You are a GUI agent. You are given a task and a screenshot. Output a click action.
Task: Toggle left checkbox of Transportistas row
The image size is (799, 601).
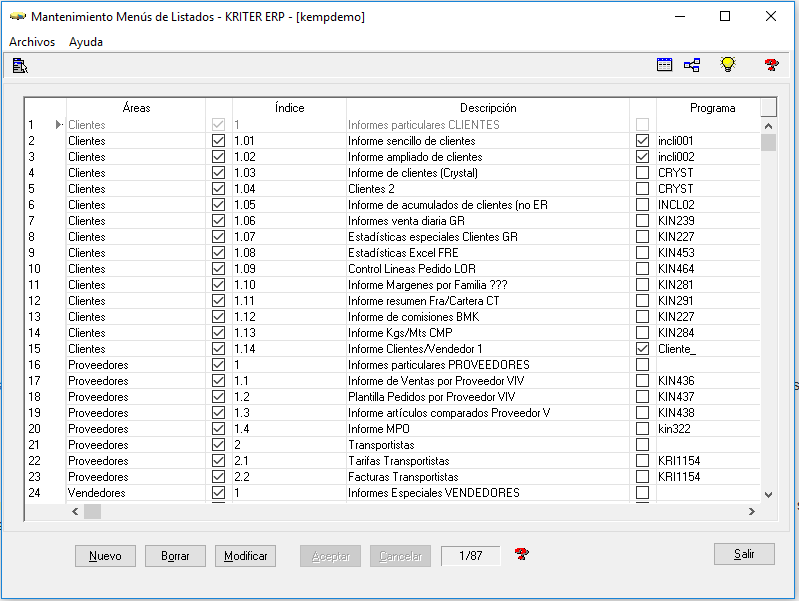click(218, 445)
